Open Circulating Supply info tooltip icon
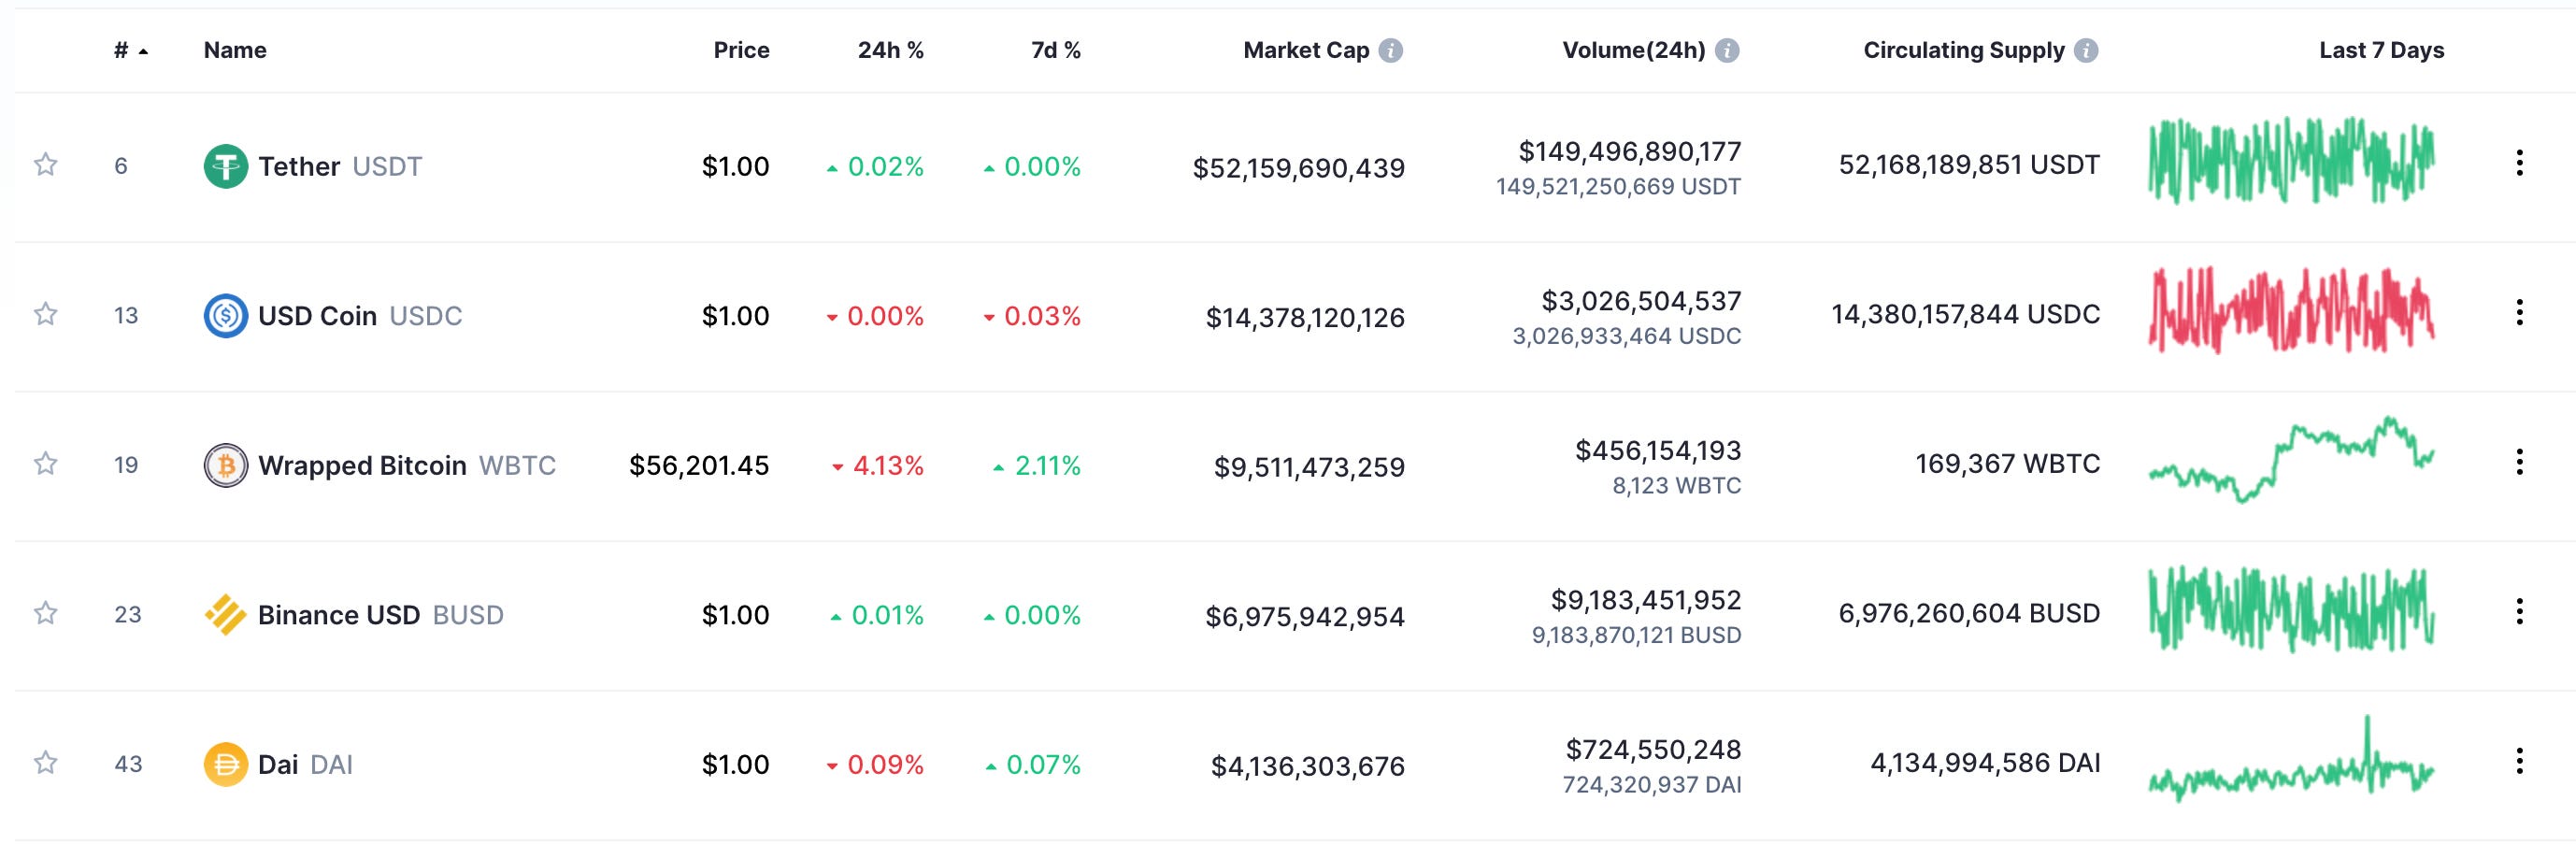Viewport: 2576px width, 858px height. [x=2086, y=50]
